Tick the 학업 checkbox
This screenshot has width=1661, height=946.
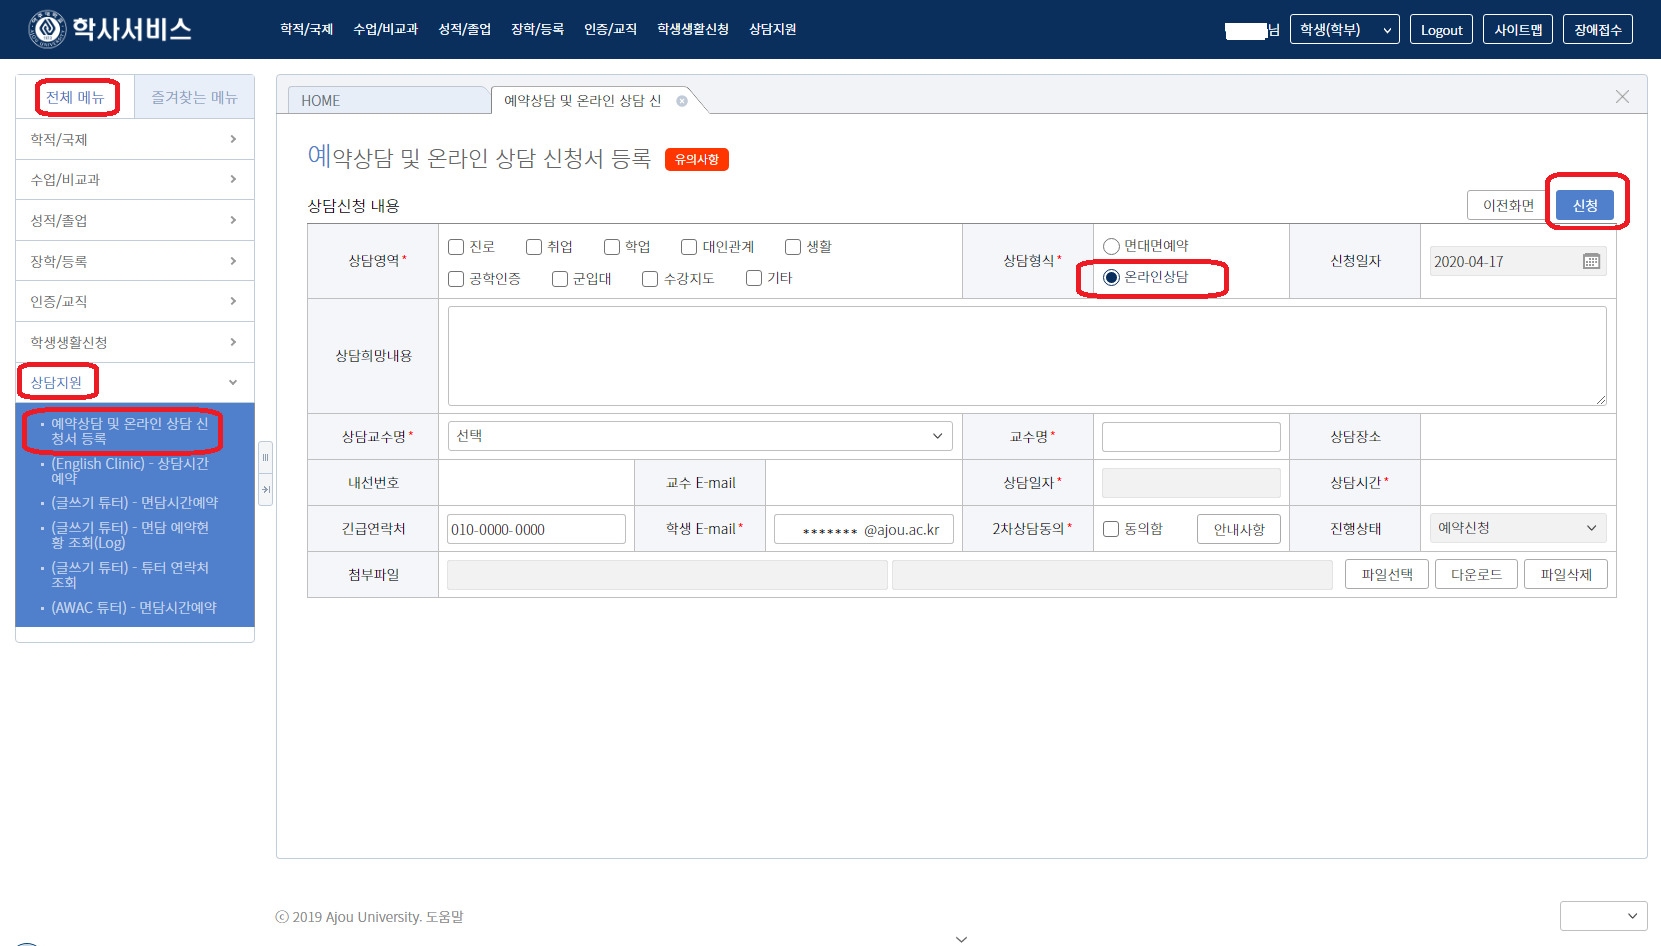pos(612,247)
